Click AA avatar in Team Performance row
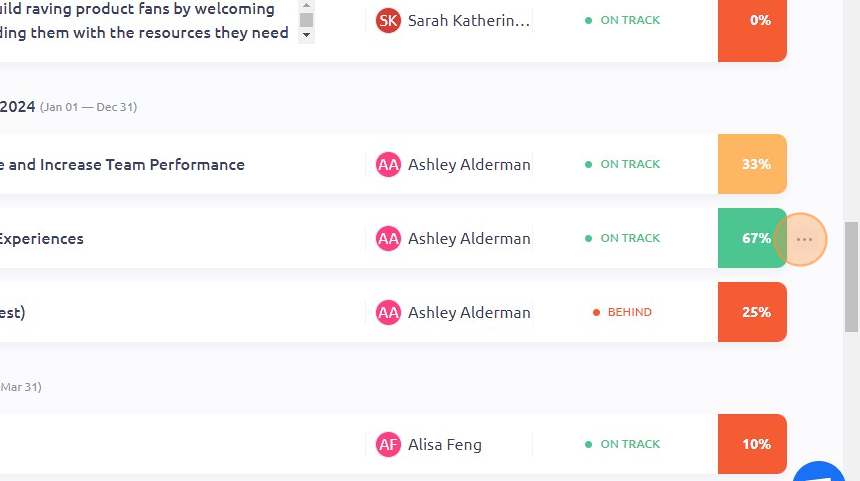Screen dimensions: 860x481 (388, 165)
